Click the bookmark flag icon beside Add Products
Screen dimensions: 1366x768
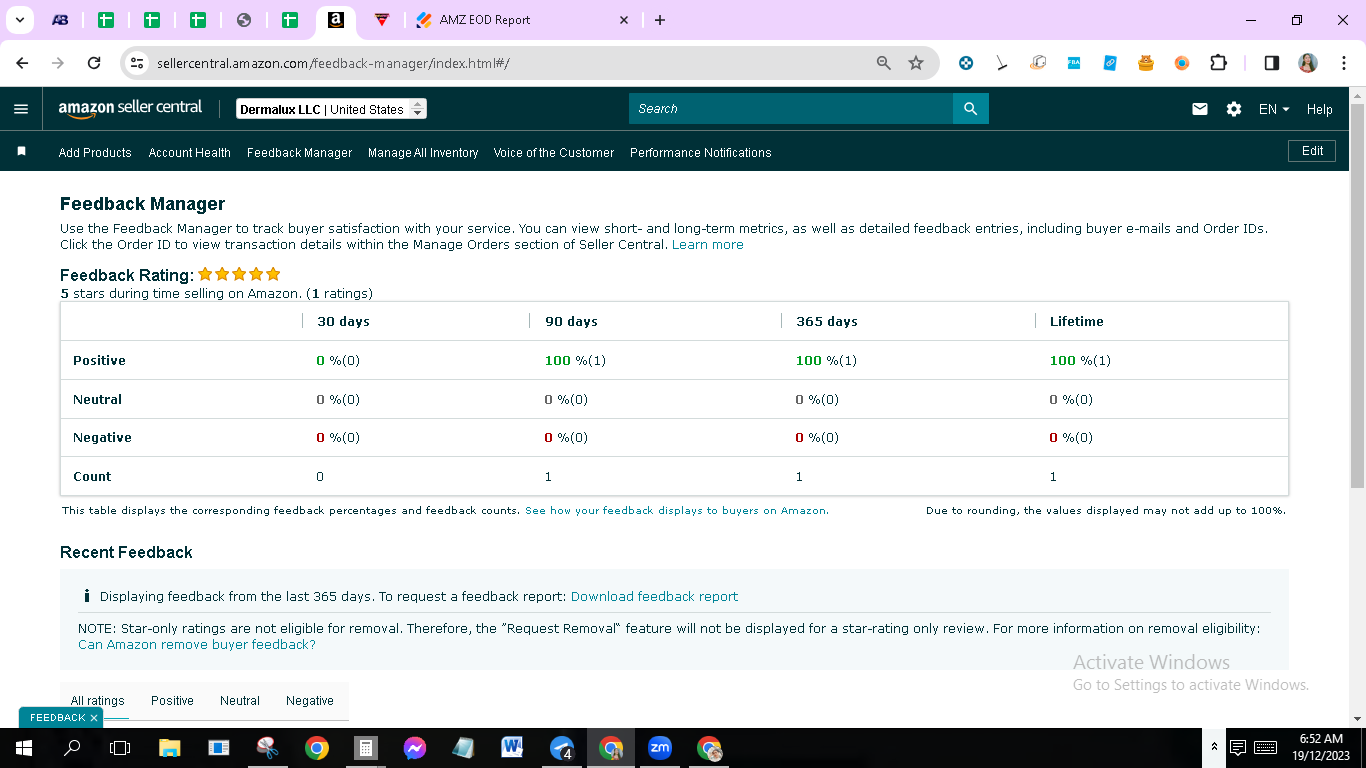point(21,152)
